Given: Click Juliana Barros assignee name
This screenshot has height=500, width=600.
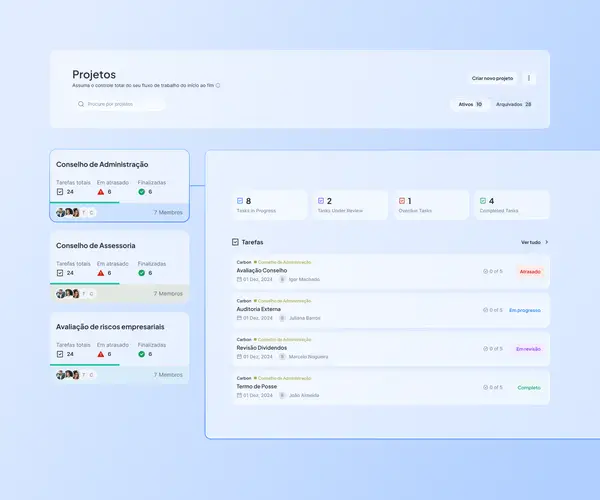Looking at the screenshot, I should (305, 318).
